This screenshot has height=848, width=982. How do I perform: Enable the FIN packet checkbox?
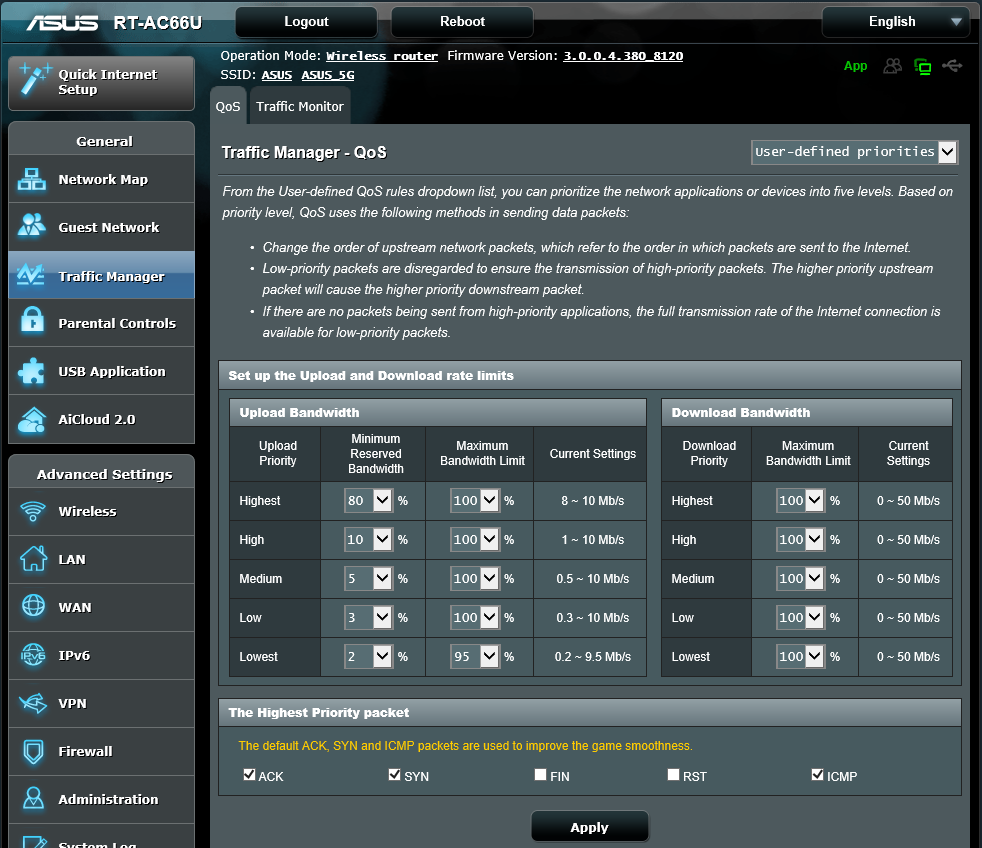coord(540,775)
